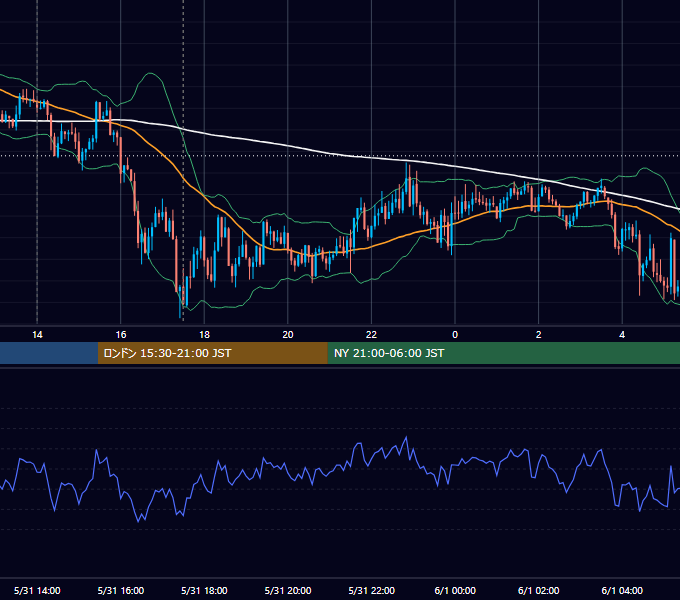The width and height of the screenshot is (680, 600).
Task: Click the hour label 16 on the price chart axis
Action: 121,335
